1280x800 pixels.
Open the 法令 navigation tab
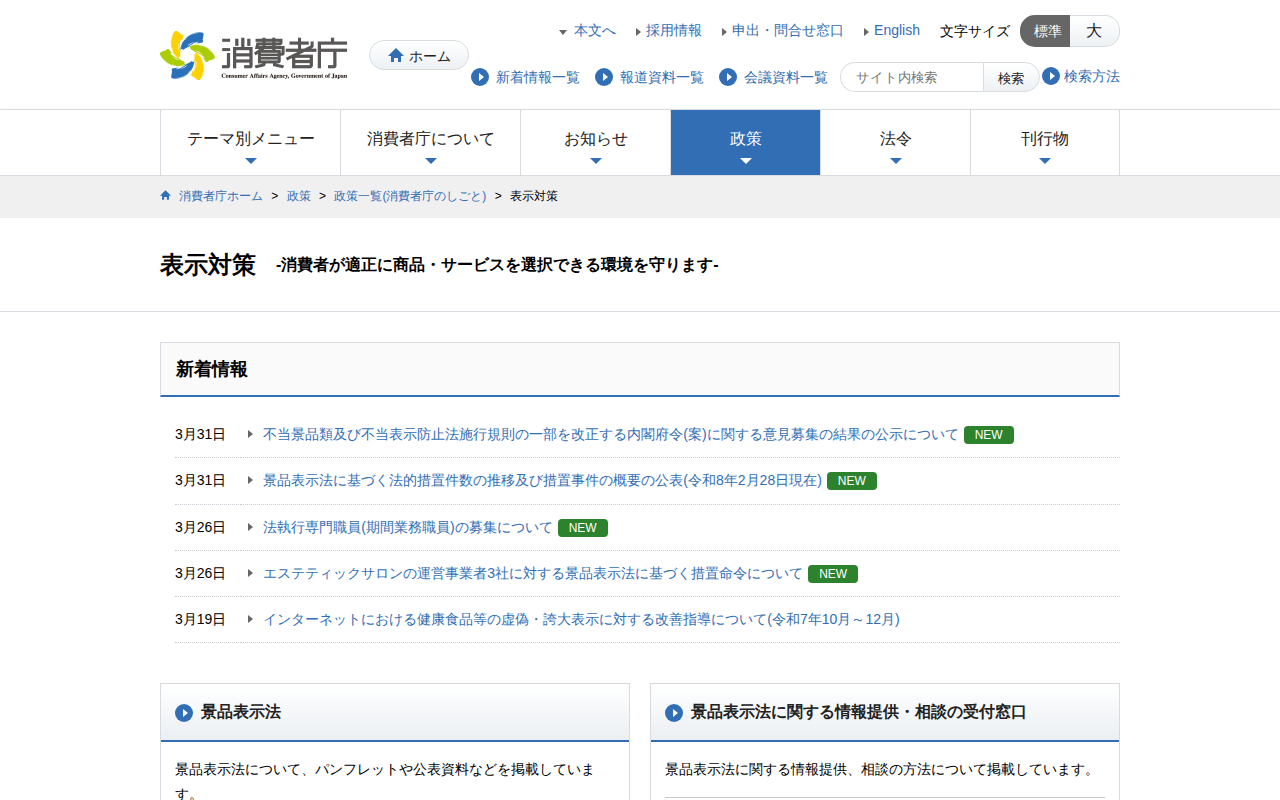(x=895, y=142)
